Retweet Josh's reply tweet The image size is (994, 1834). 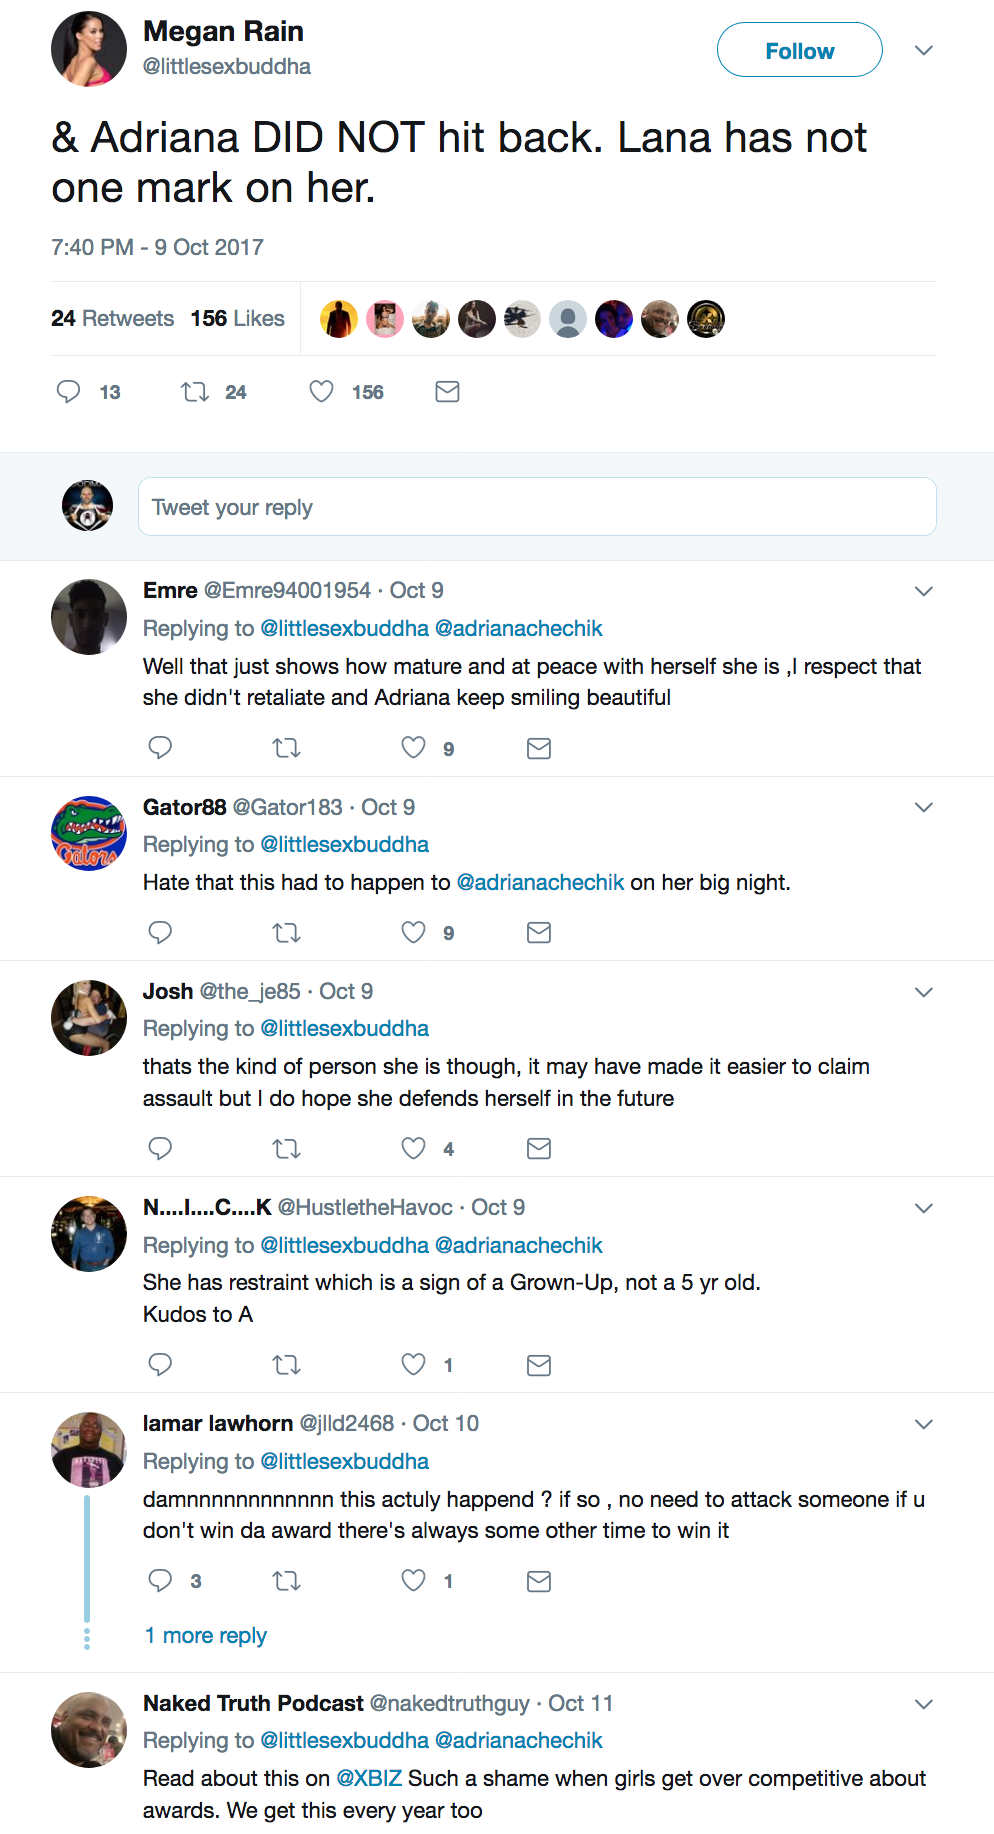click(x=287, y=1149)
